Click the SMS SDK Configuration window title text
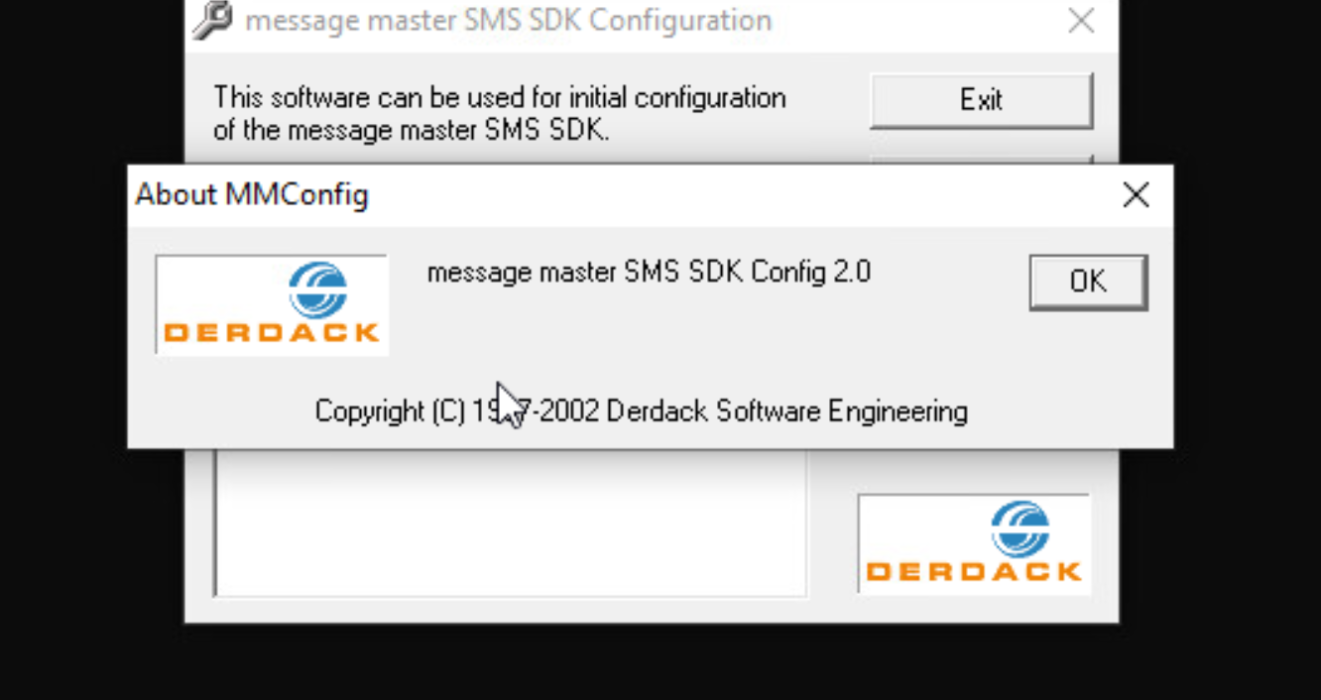Viewport: 1321px width, 700px height. (508, 21)
